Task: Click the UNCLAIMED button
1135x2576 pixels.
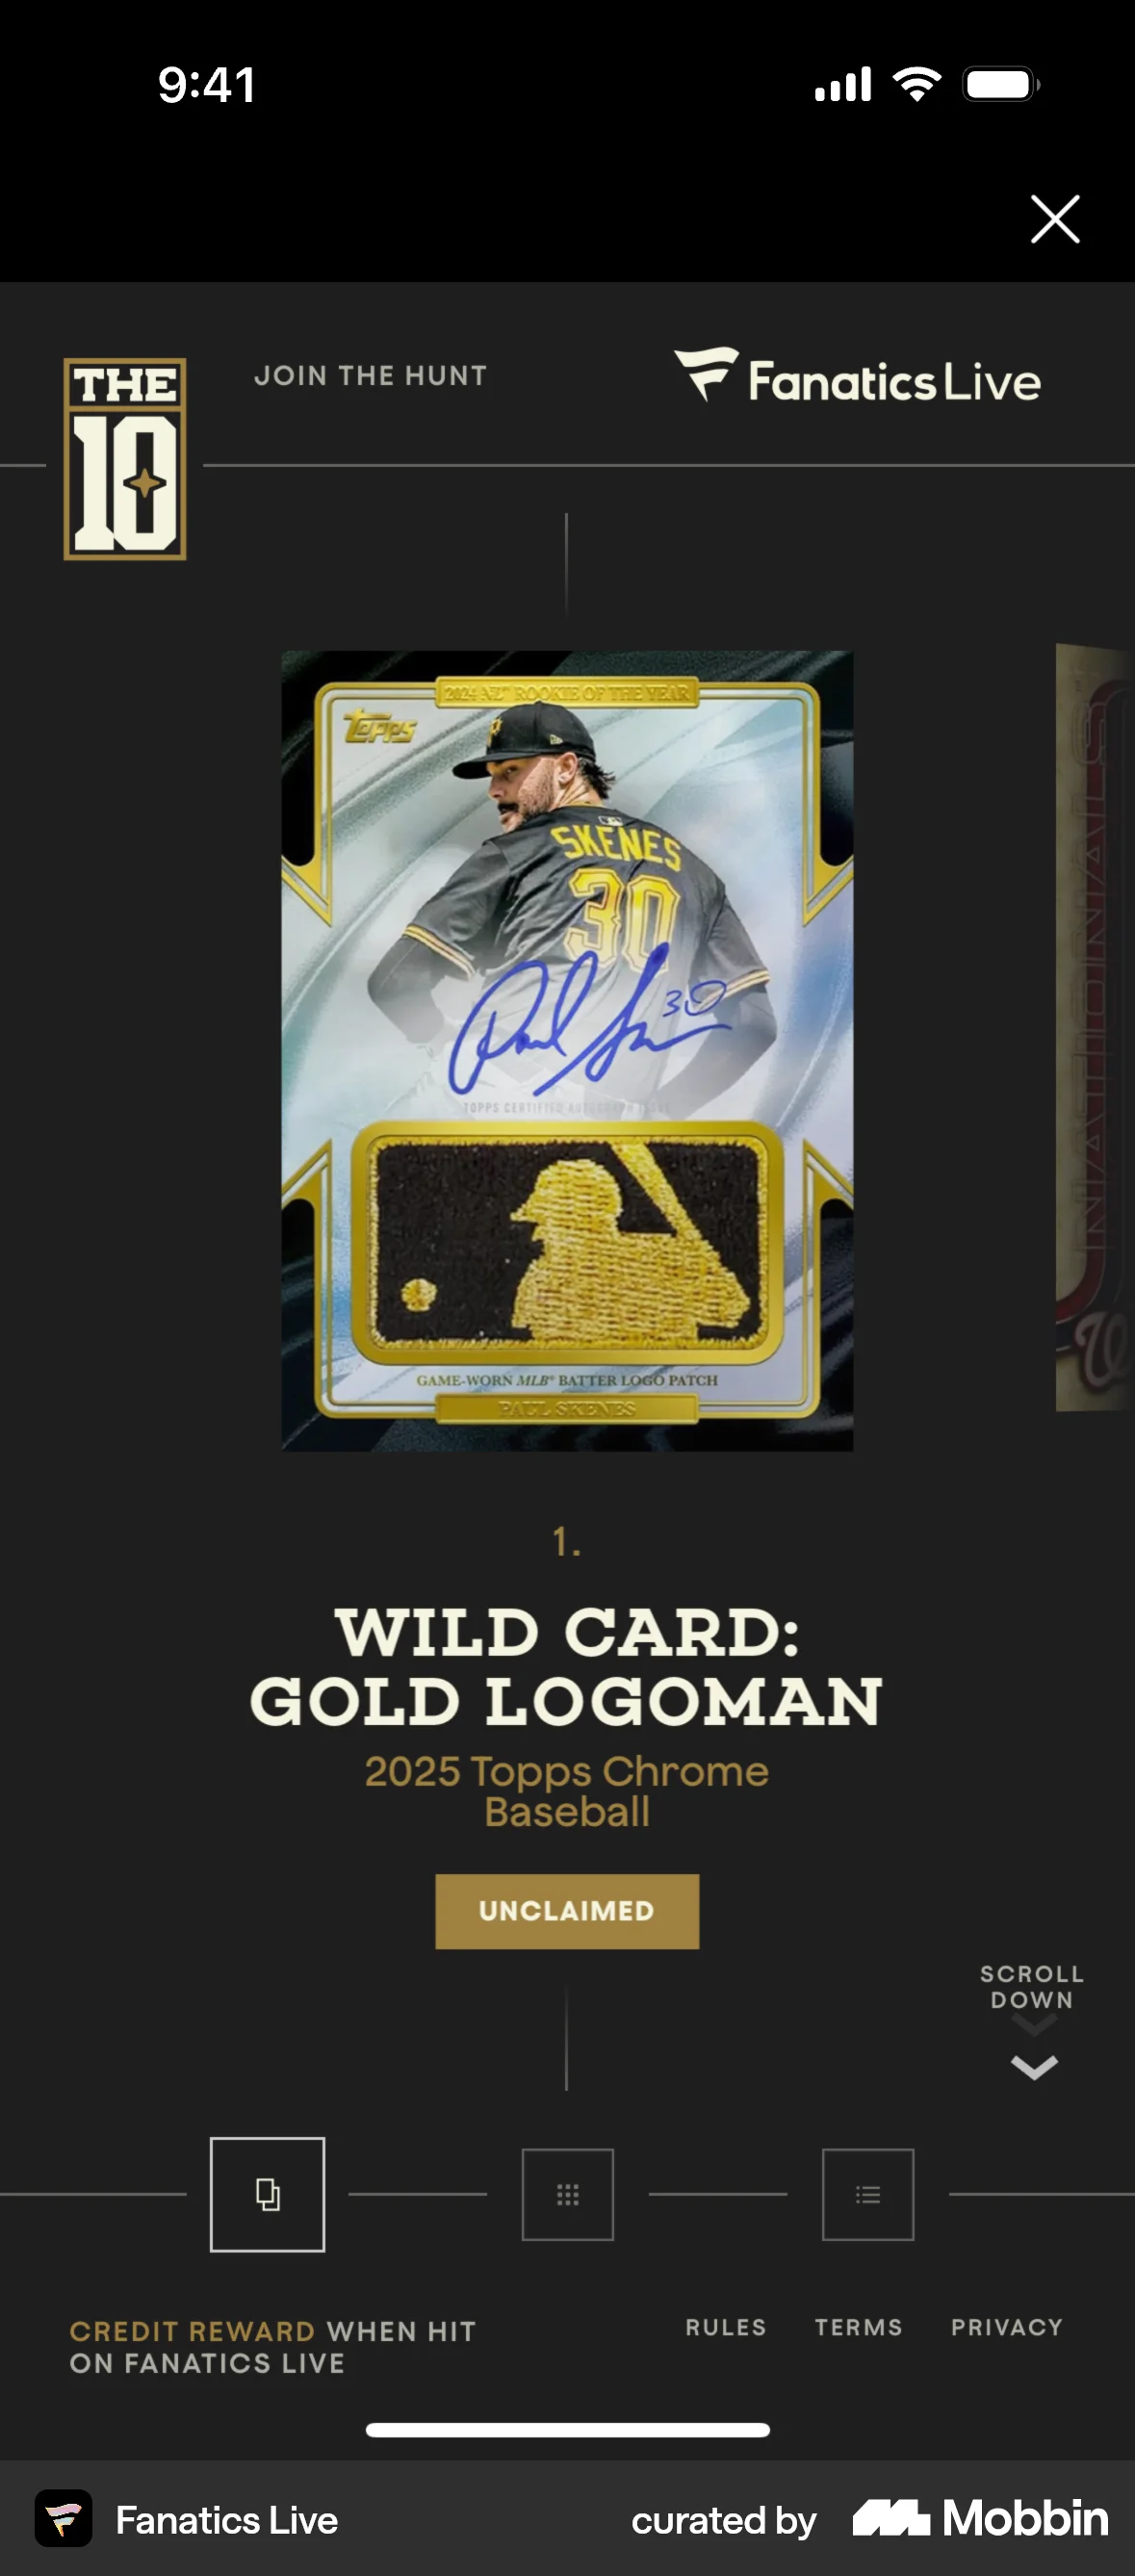Action: [x=567, y=1911]
